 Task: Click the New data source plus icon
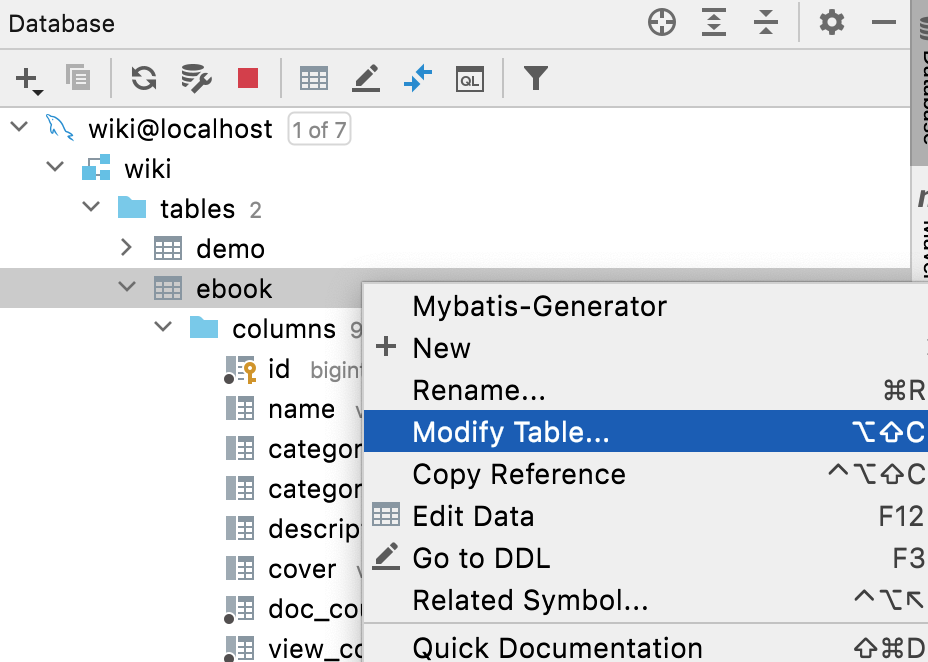(28, 79)
